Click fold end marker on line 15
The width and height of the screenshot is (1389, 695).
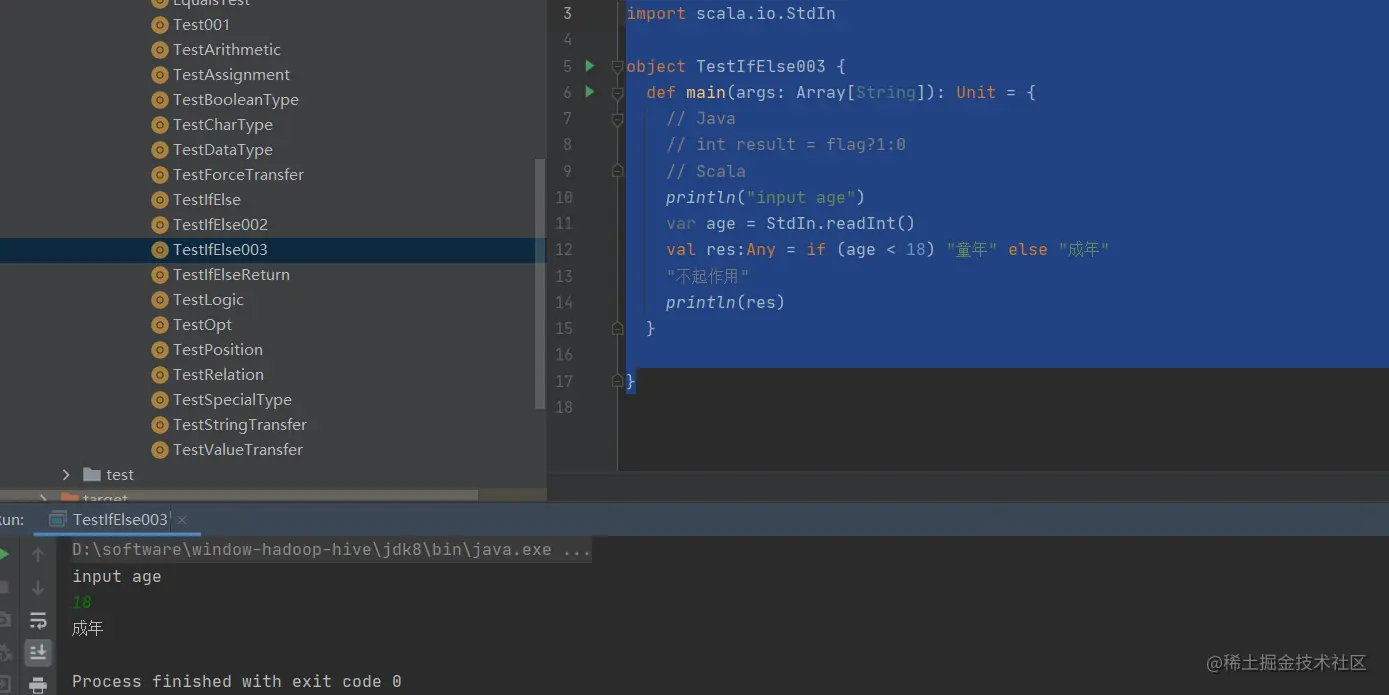[617, 328]
